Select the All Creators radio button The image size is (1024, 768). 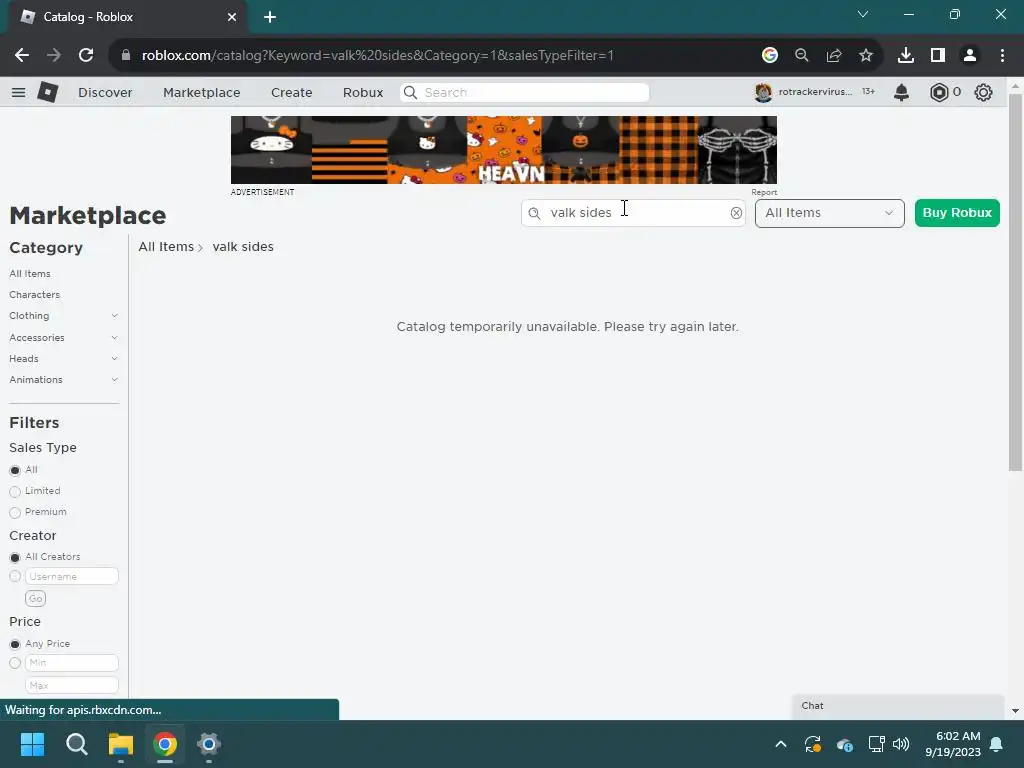[15, 557]
